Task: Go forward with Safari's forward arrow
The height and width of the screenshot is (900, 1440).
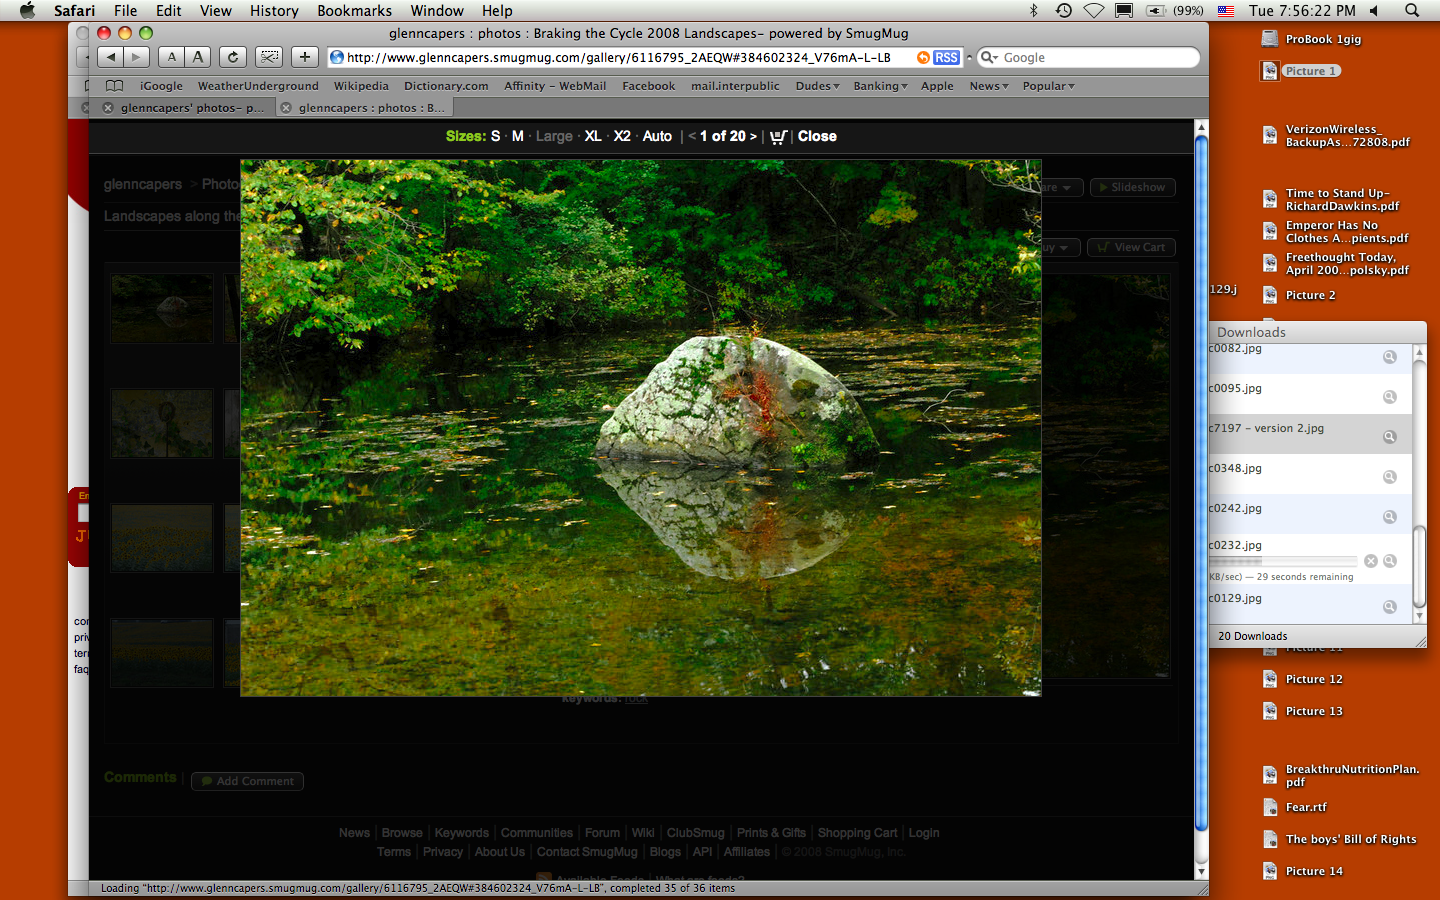Action: 137,58
